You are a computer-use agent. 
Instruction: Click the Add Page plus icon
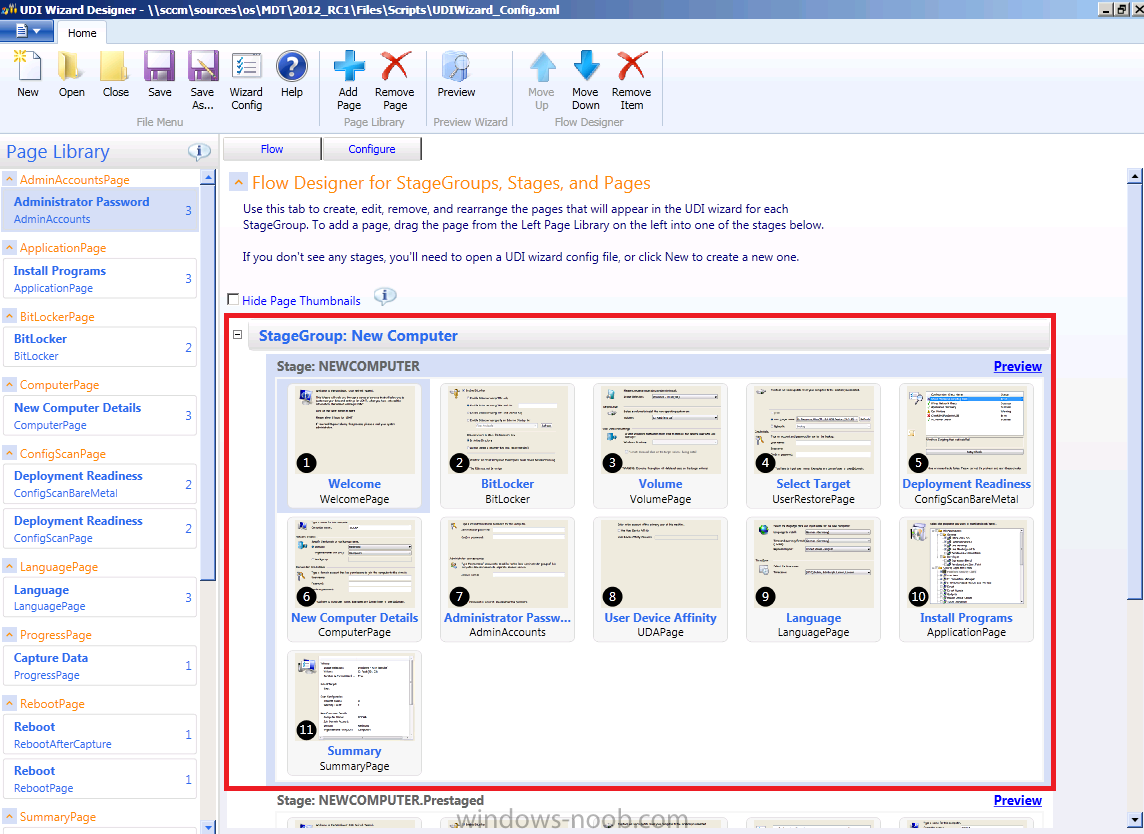[349, 66]
